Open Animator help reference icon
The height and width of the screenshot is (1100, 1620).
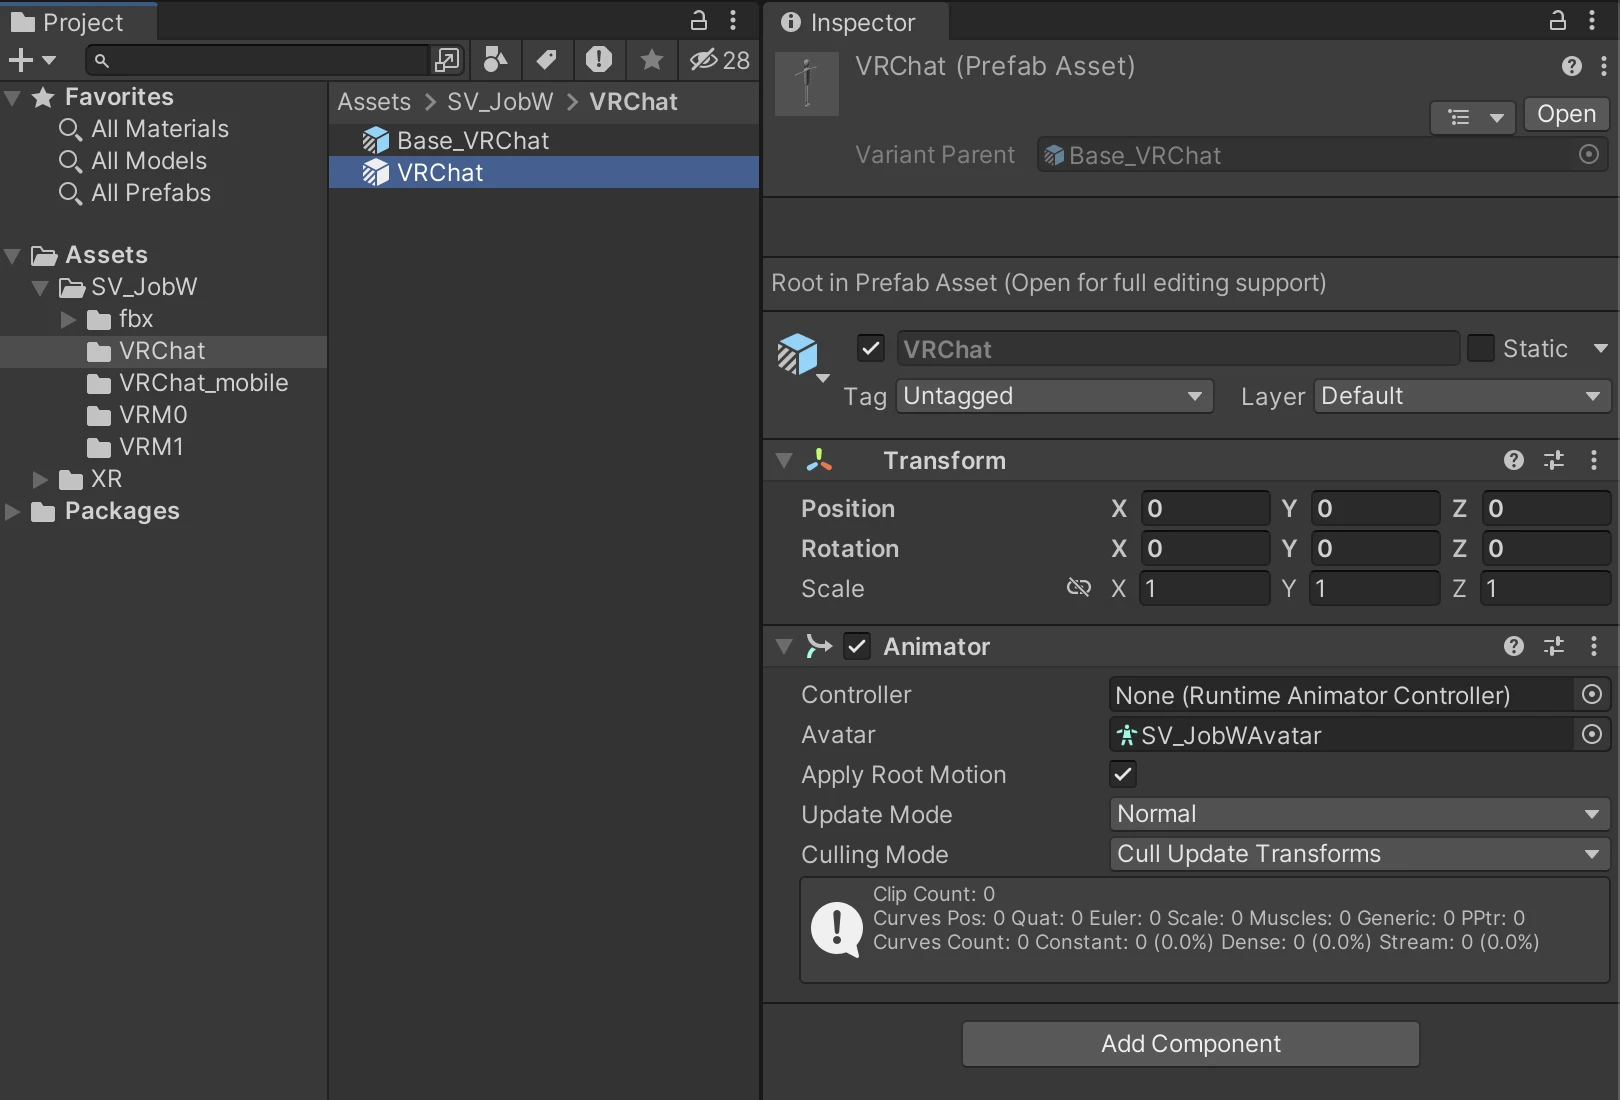click(x=1514, y=646)
